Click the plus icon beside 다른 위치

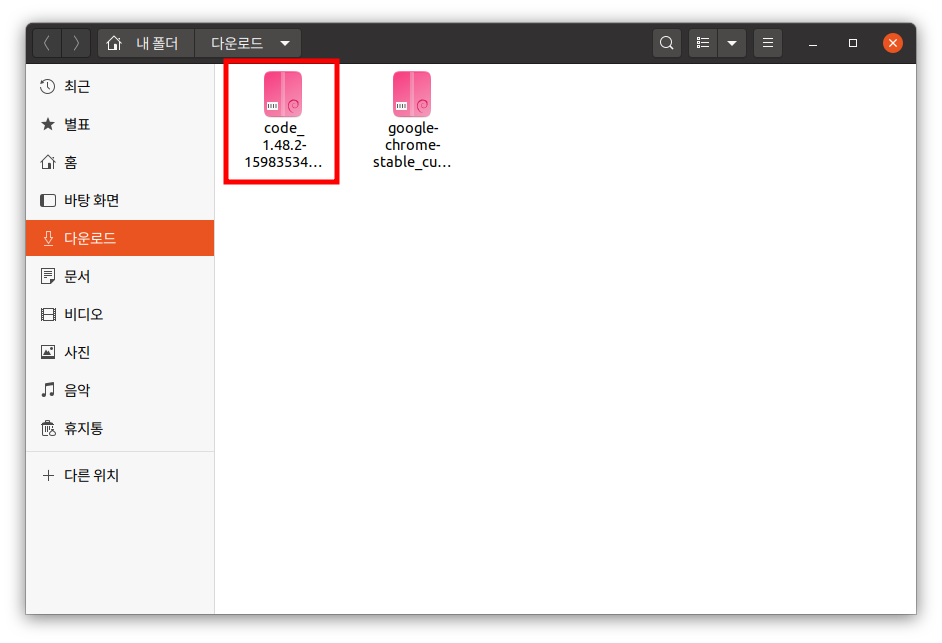pos(48,476)
